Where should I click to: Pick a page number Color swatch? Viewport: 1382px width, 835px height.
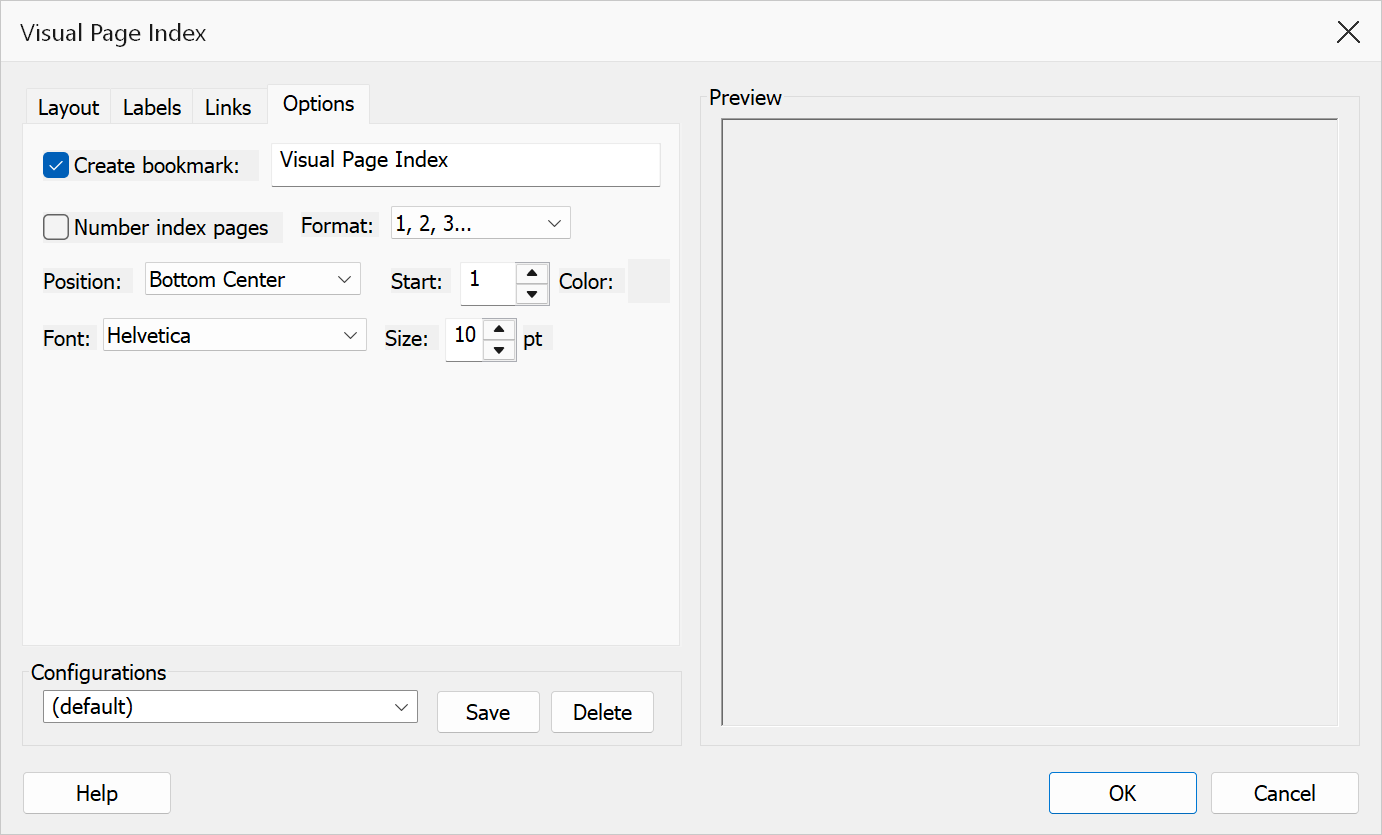click(648, 281)
